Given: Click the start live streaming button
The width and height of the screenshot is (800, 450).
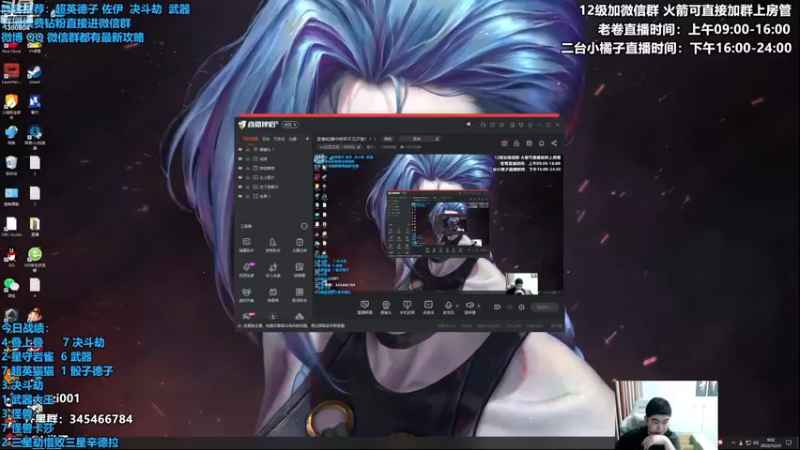Looking at the screenshot, I should click(544, 307).
